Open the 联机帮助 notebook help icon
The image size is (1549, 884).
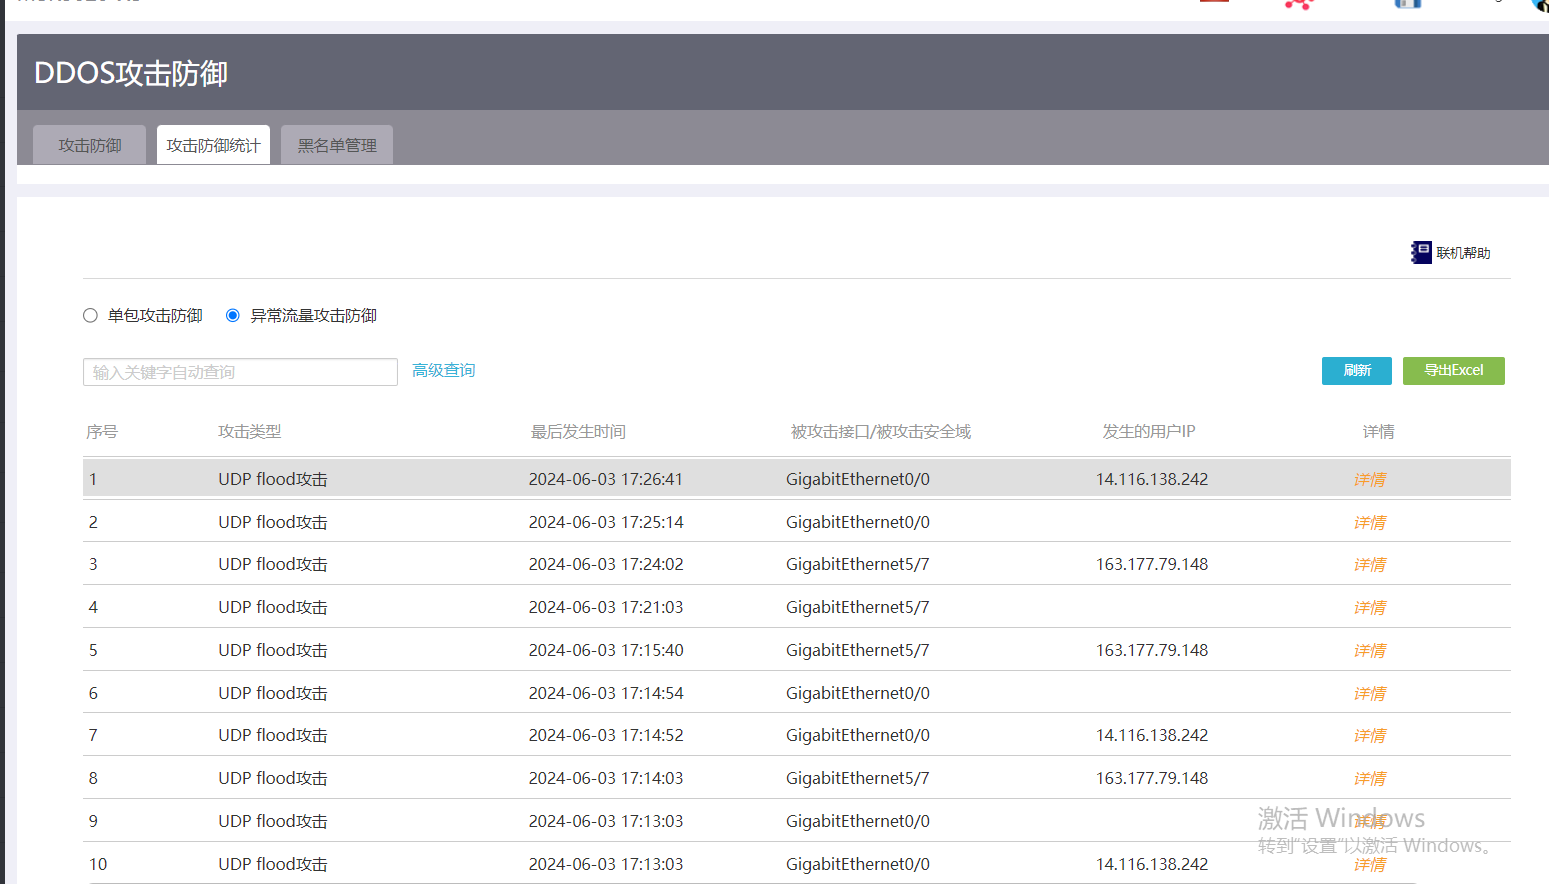[x=1421, y=253]
